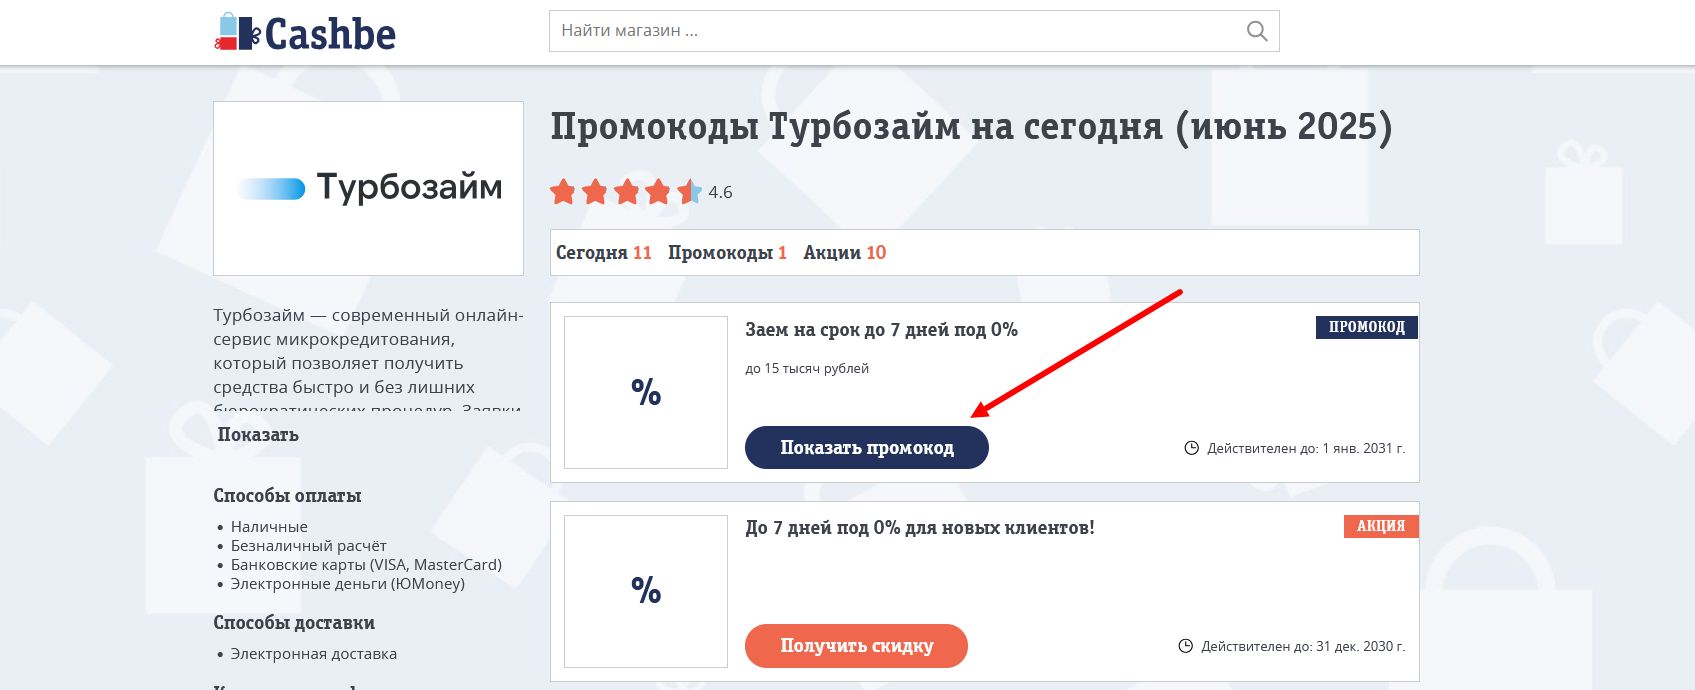
Task: Click the text 'до 15 тысяч рублей'
Action: click(807, 369)
